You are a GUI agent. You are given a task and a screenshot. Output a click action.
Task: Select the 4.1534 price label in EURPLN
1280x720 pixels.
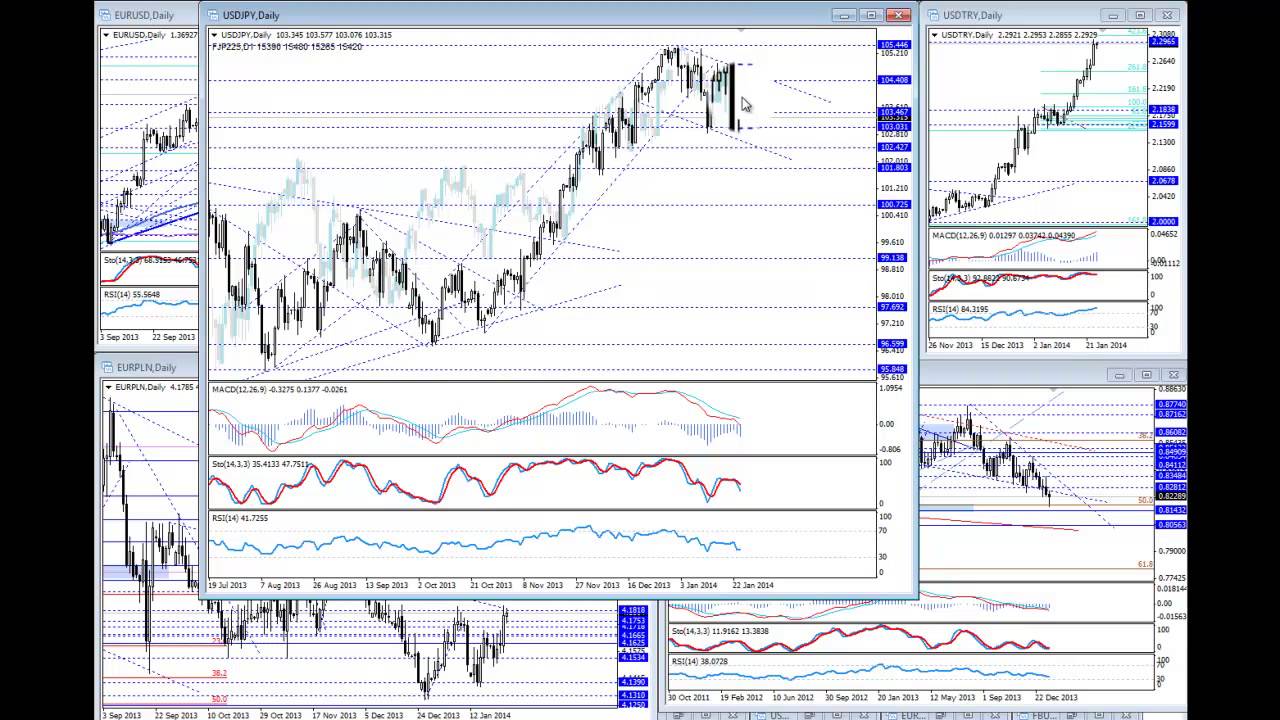point(633,657)
